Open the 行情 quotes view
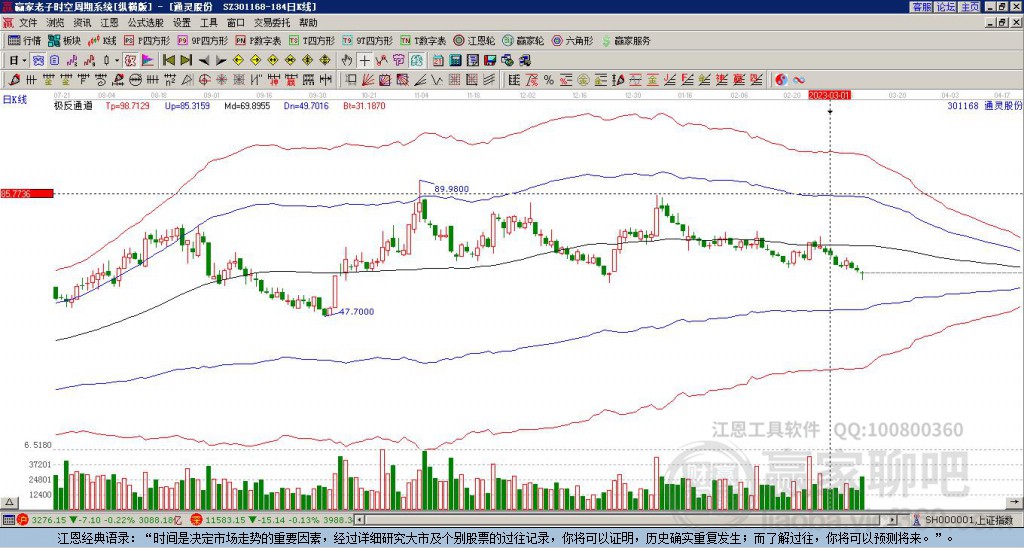1024x548 pixels. pyautogui.click(x=24, y=40)
